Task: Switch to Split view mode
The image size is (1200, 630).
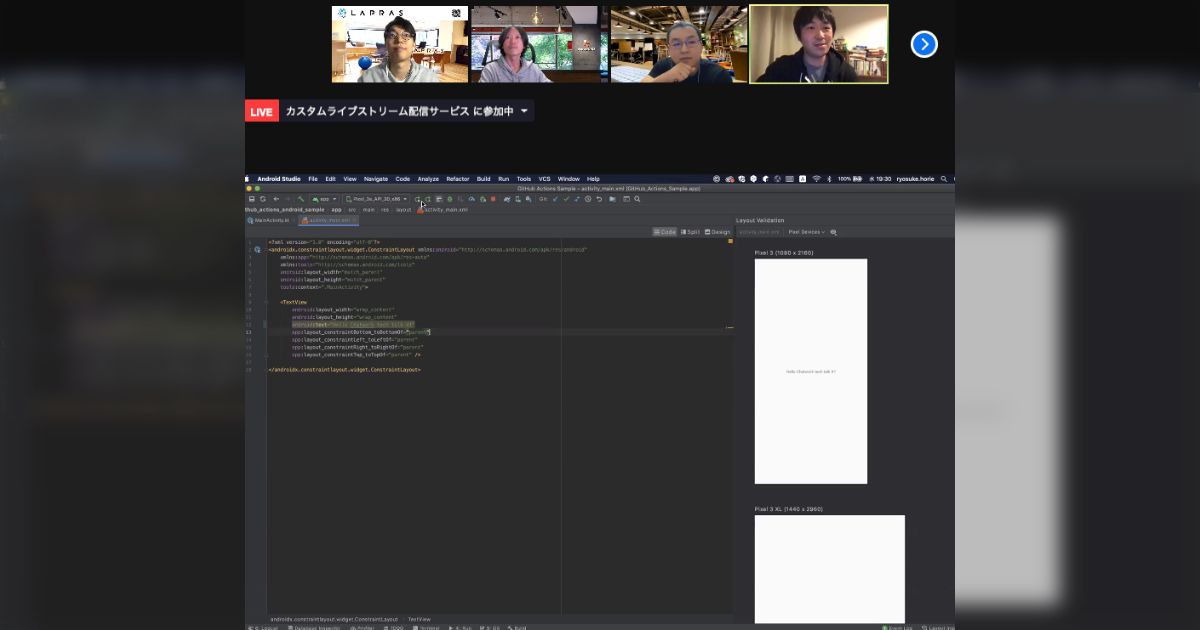Action: click(691, 231)
